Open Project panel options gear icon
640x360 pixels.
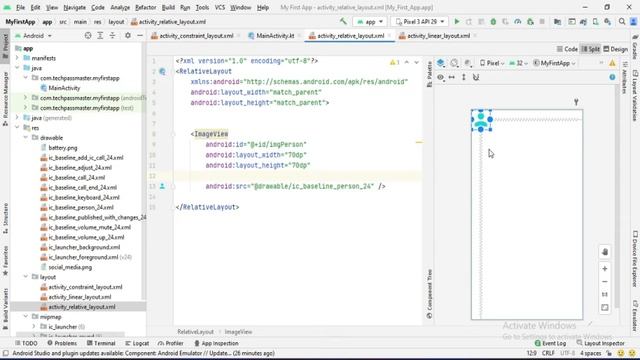click(128, 36)
